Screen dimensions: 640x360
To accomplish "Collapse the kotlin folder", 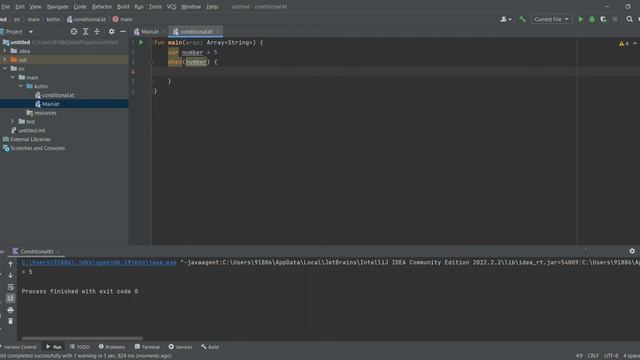I will (x=21, y=86).
